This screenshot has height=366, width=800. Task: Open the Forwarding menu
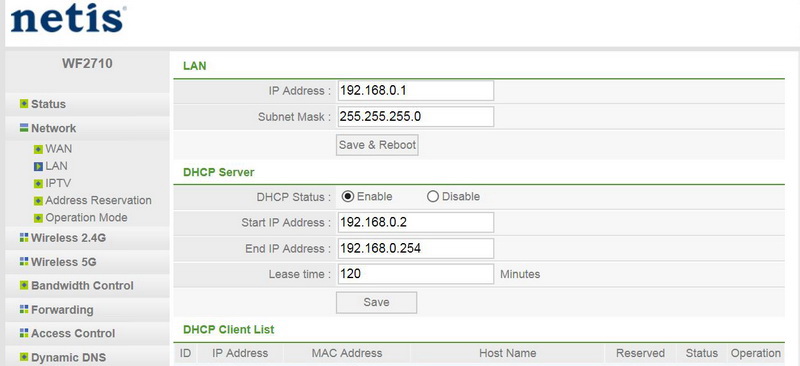click(x=62, y=310)
